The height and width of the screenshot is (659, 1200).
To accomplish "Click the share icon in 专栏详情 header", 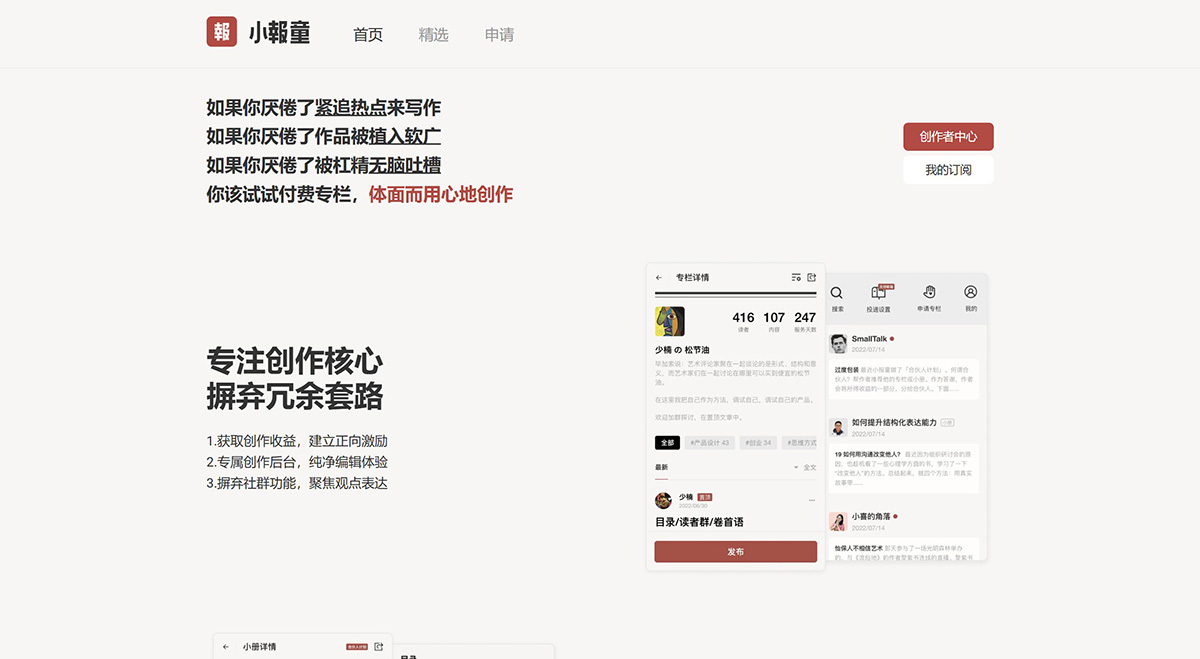I will pyautogui.click(x=812, y=277).
